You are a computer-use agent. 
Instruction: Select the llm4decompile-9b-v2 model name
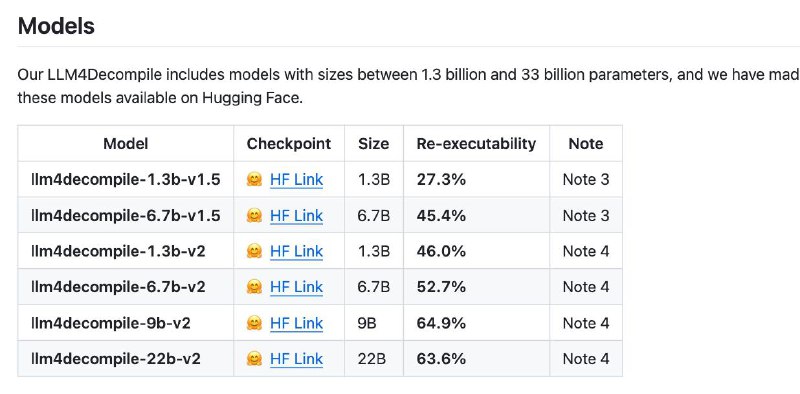(111, 323)
